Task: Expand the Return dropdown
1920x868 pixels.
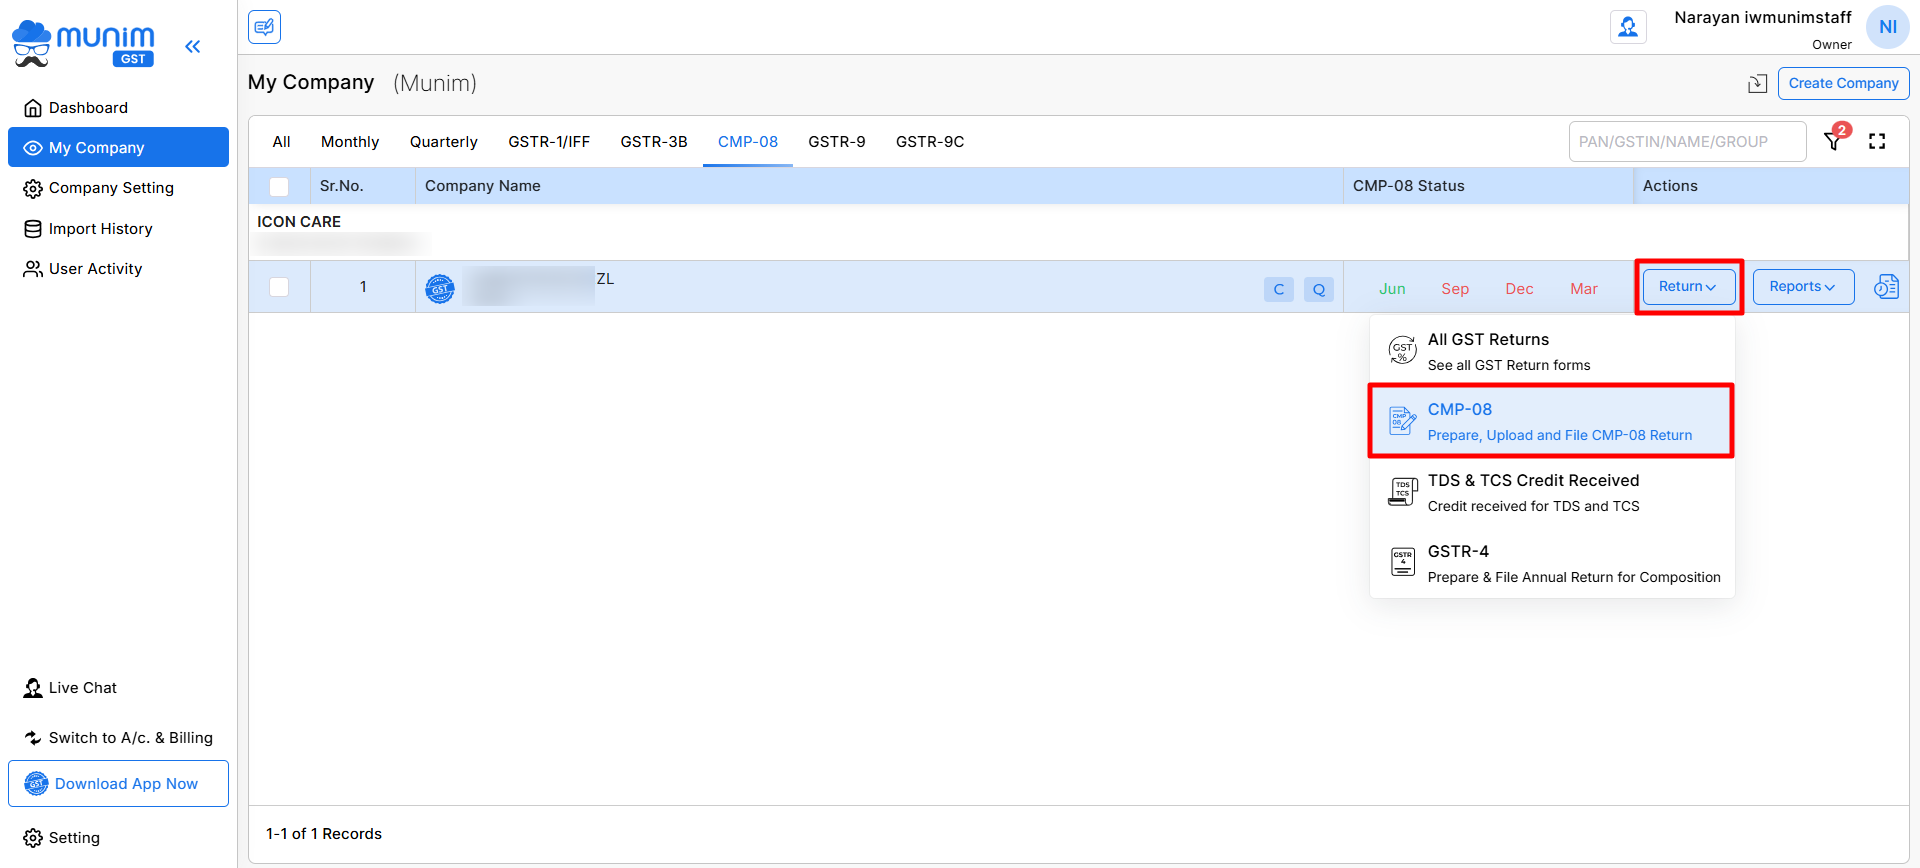Action: 1689,287
